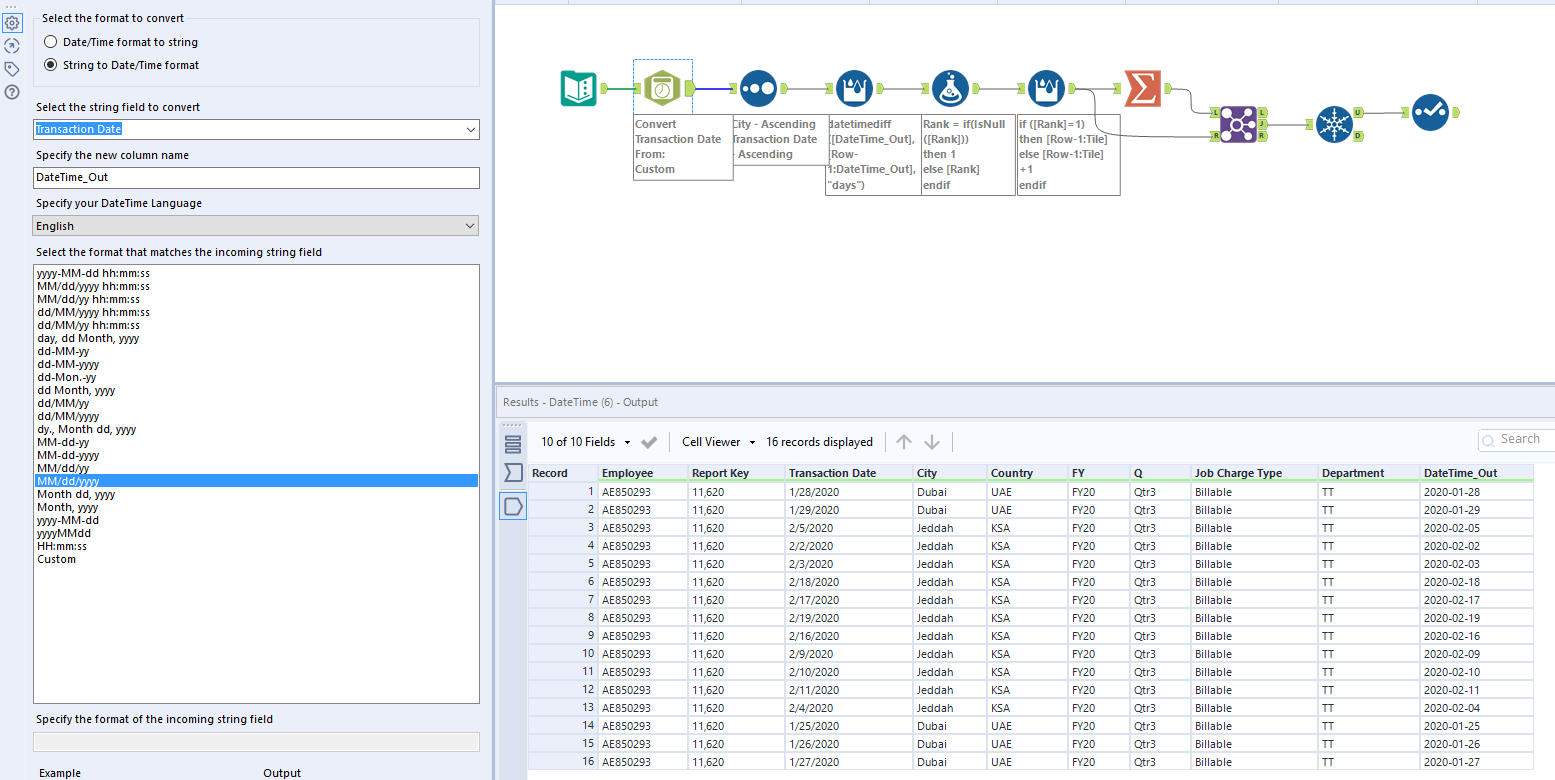Image resolution: width=1555 pixels, height=780 pixels.
Task: Expand the Cell Viewer dropdown
Action: tap(716, 442)
